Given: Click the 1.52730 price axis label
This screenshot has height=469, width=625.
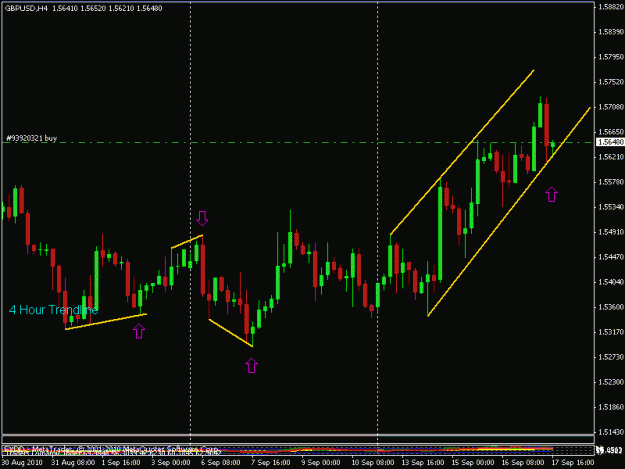Looking at the screenshot, I should pos(611,357).
